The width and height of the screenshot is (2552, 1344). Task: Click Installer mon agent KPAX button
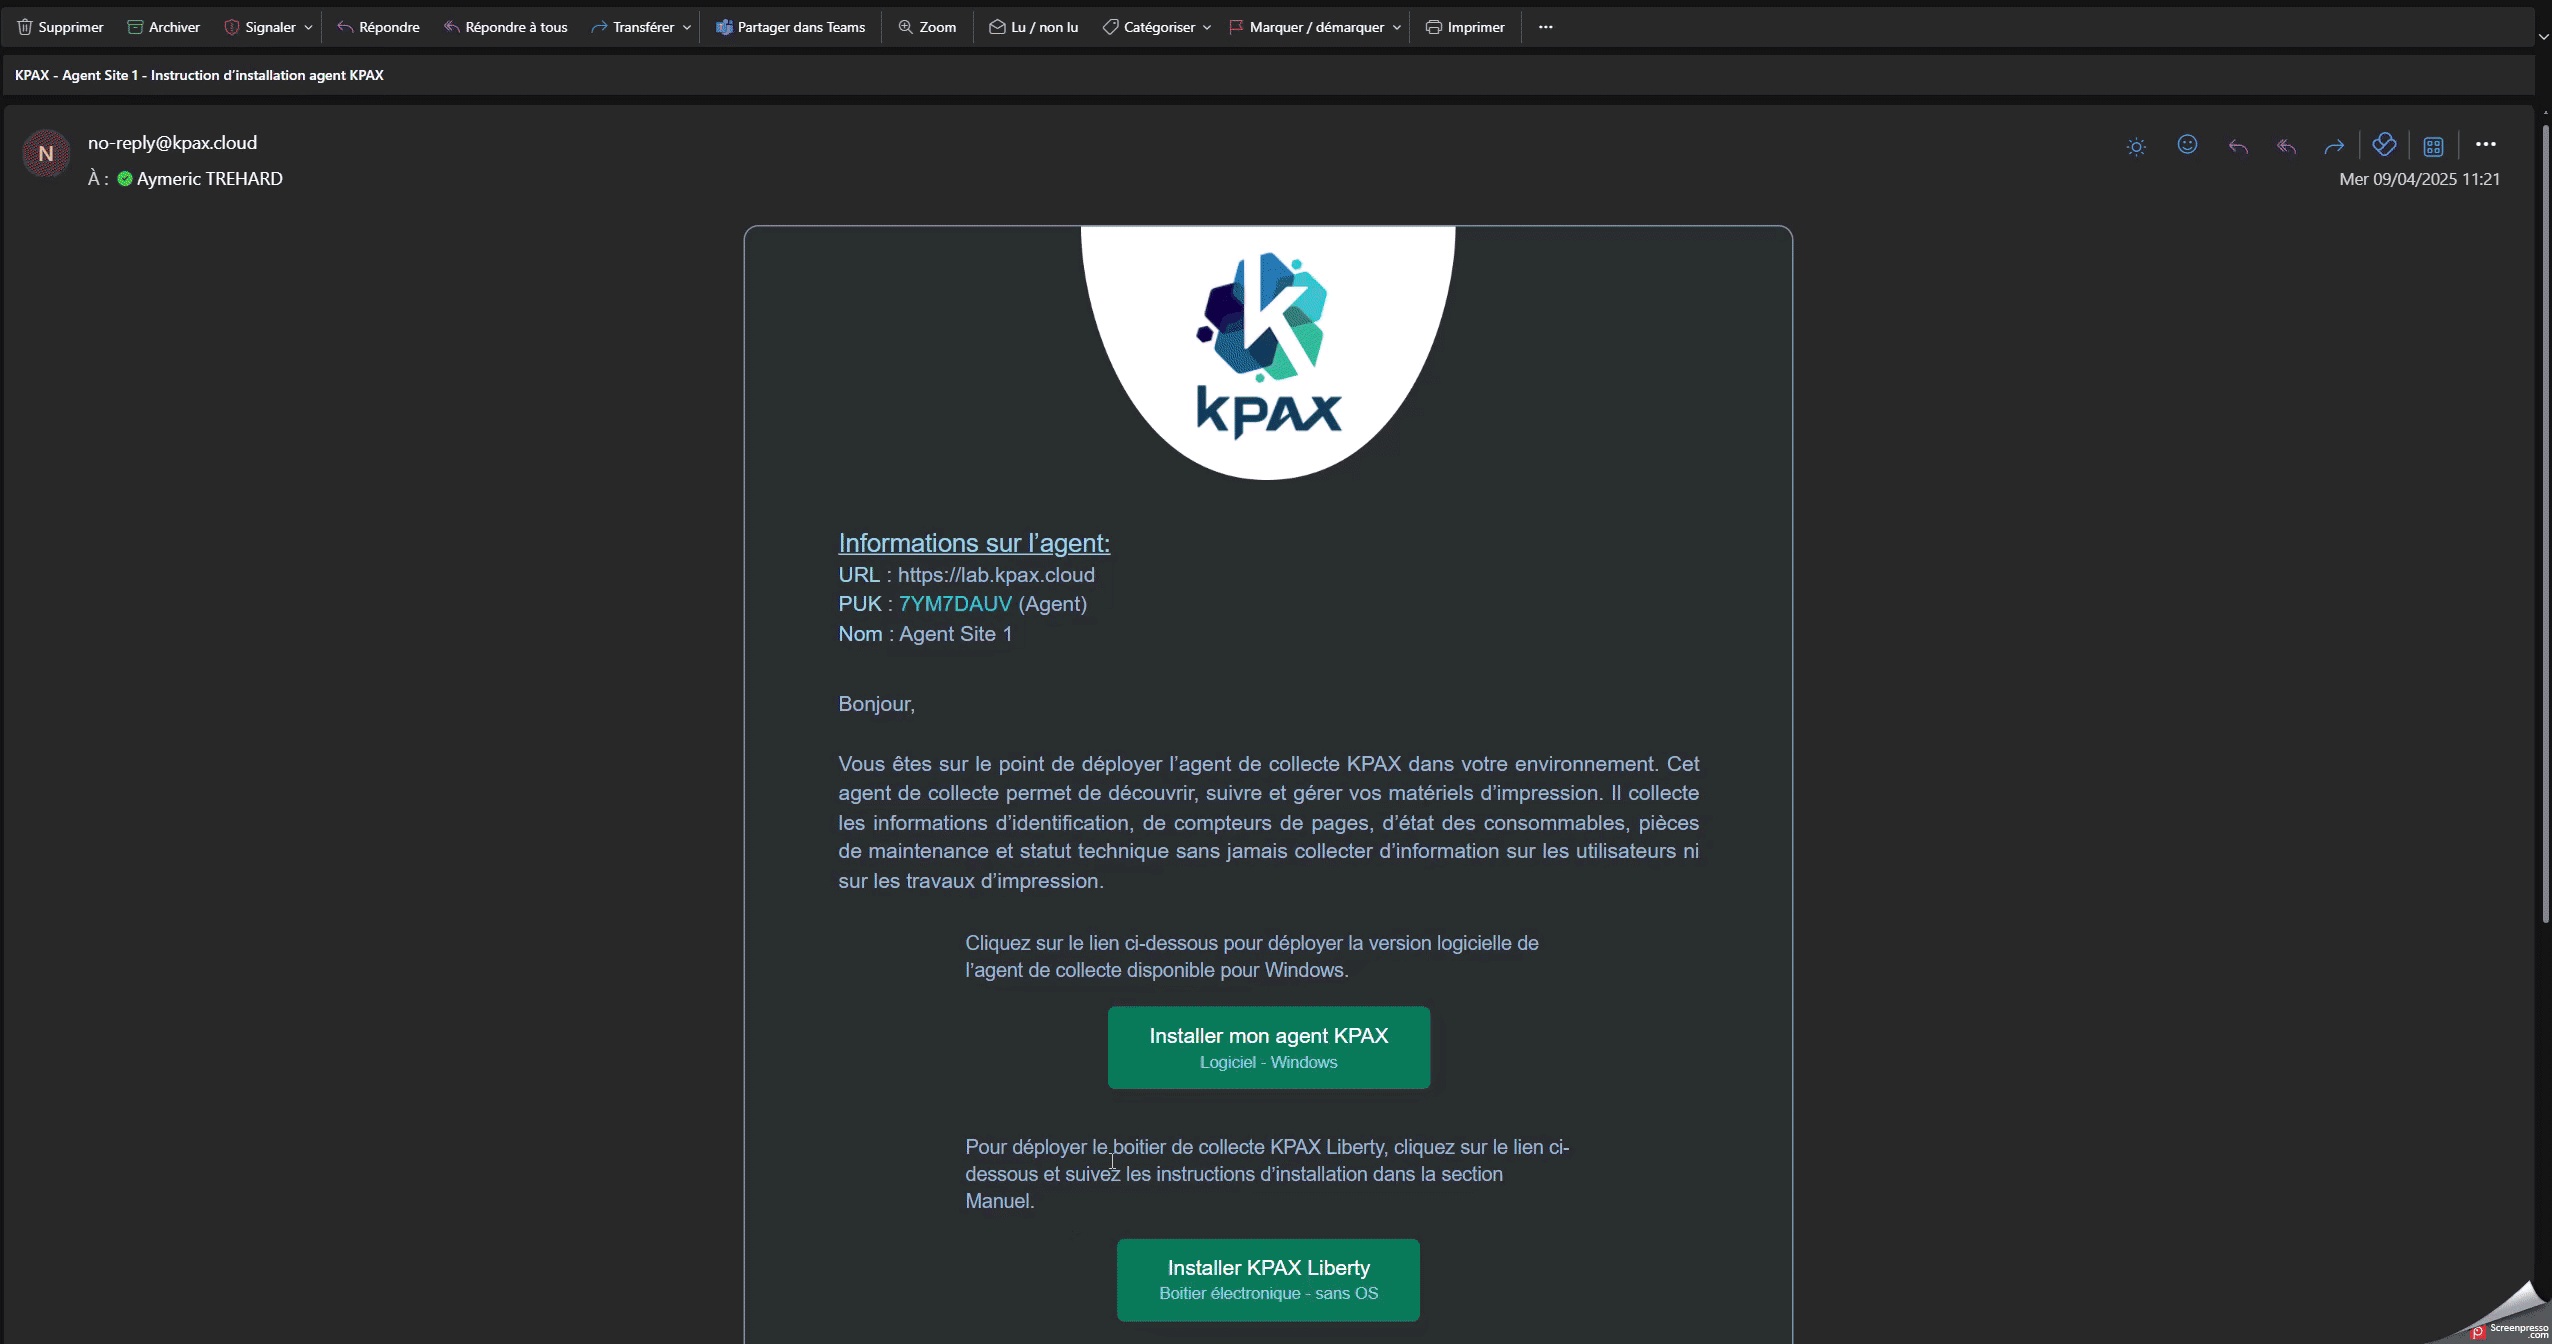(x=1268, y=1047)
